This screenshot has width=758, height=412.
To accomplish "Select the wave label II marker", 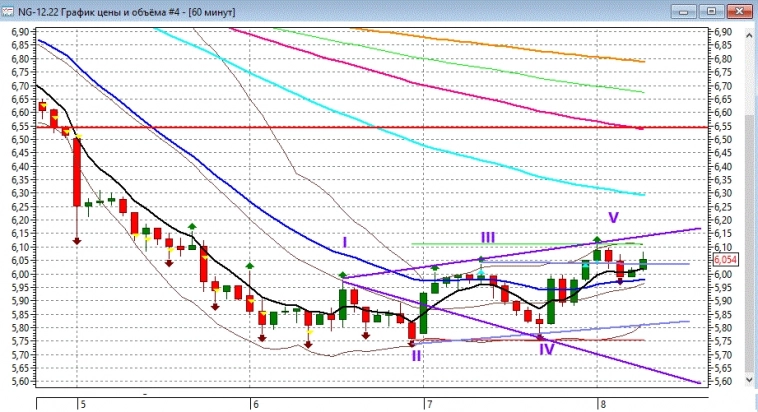I will [416, 355].
